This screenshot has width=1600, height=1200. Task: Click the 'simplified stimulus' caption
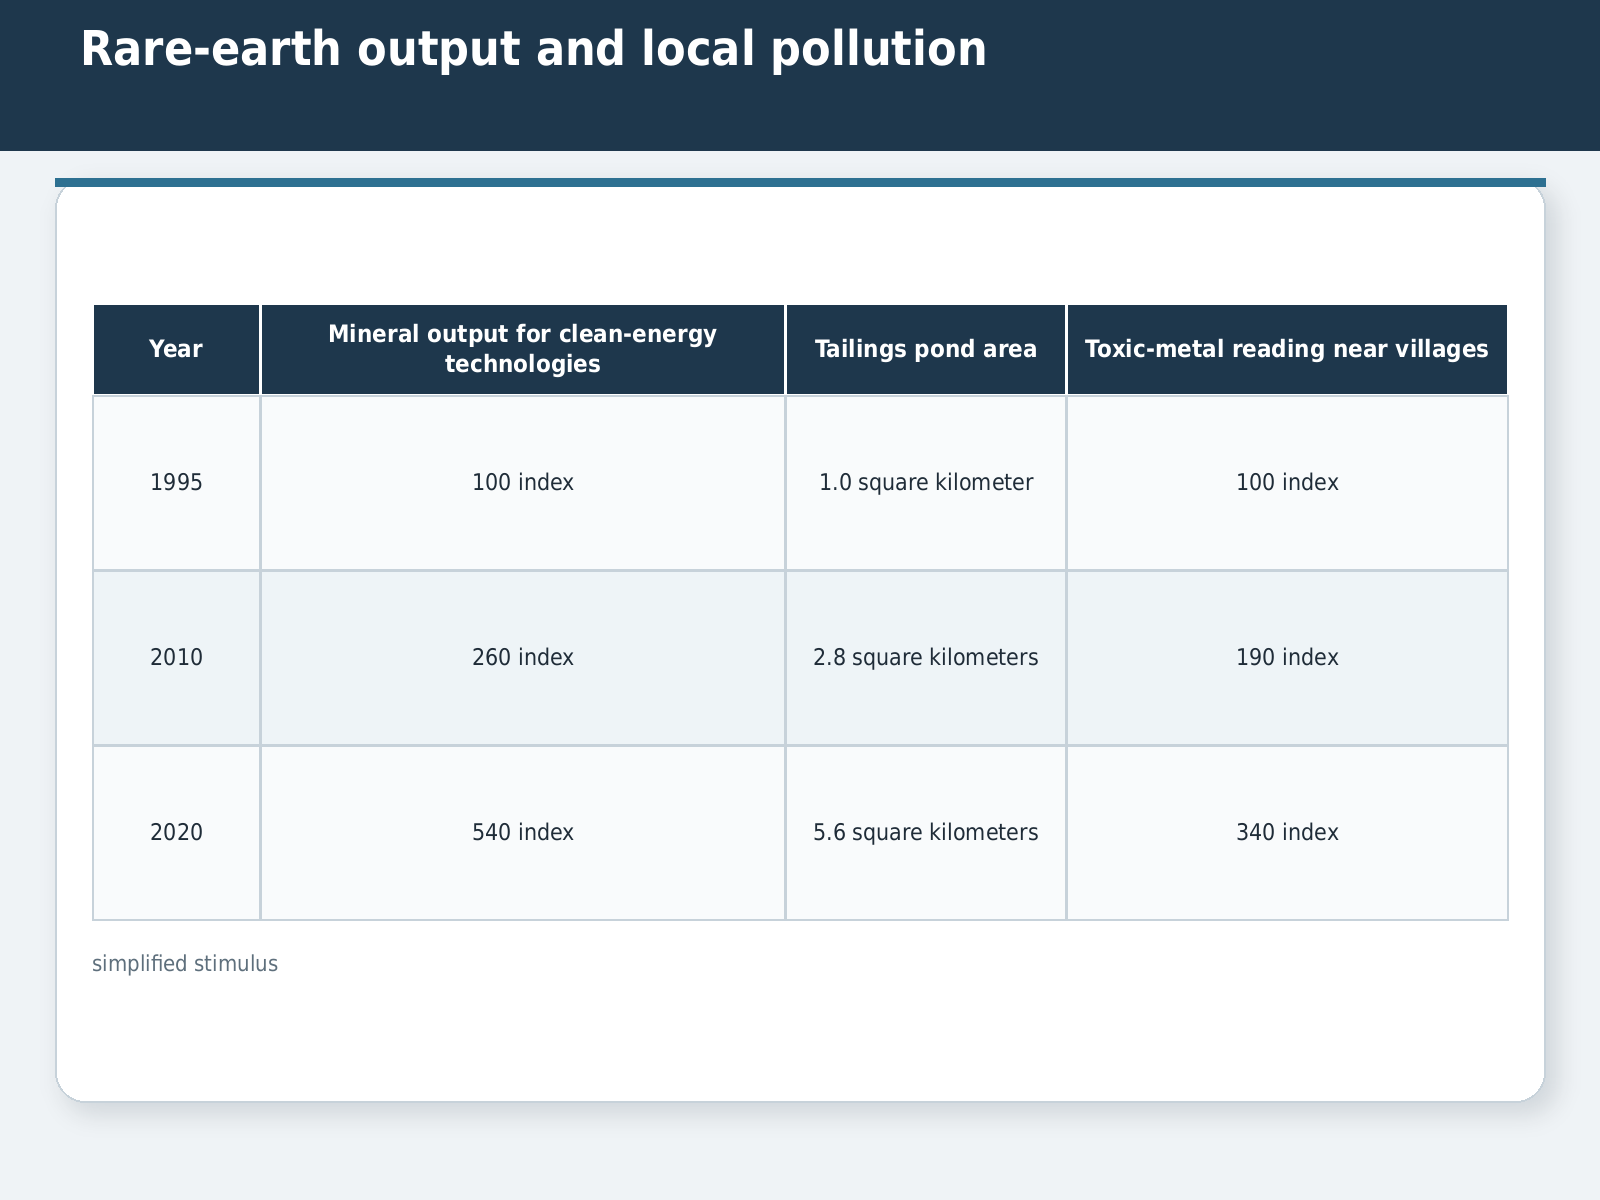185,964
